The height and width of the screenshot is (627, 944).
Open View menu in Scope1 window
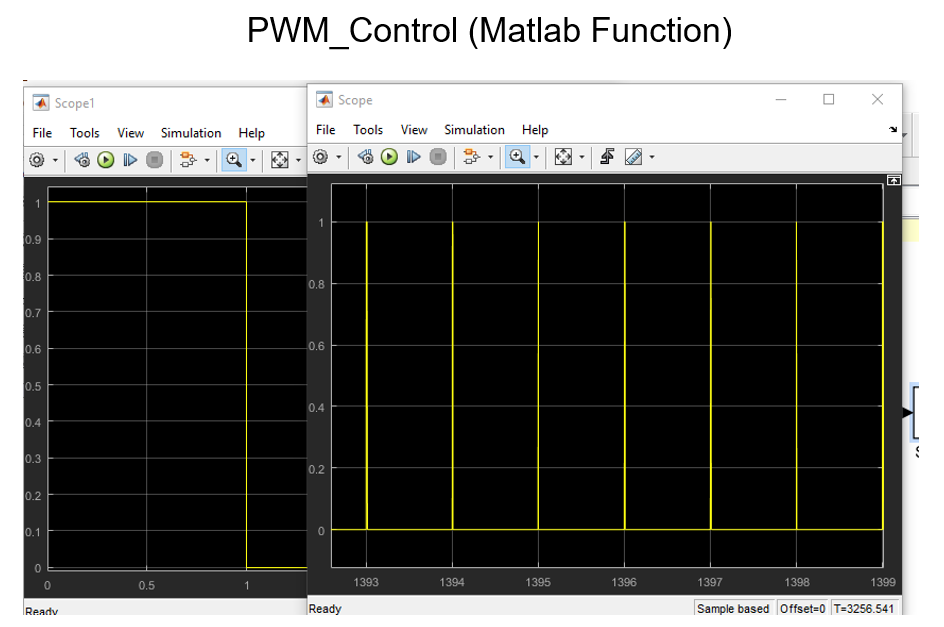(130, 133)
